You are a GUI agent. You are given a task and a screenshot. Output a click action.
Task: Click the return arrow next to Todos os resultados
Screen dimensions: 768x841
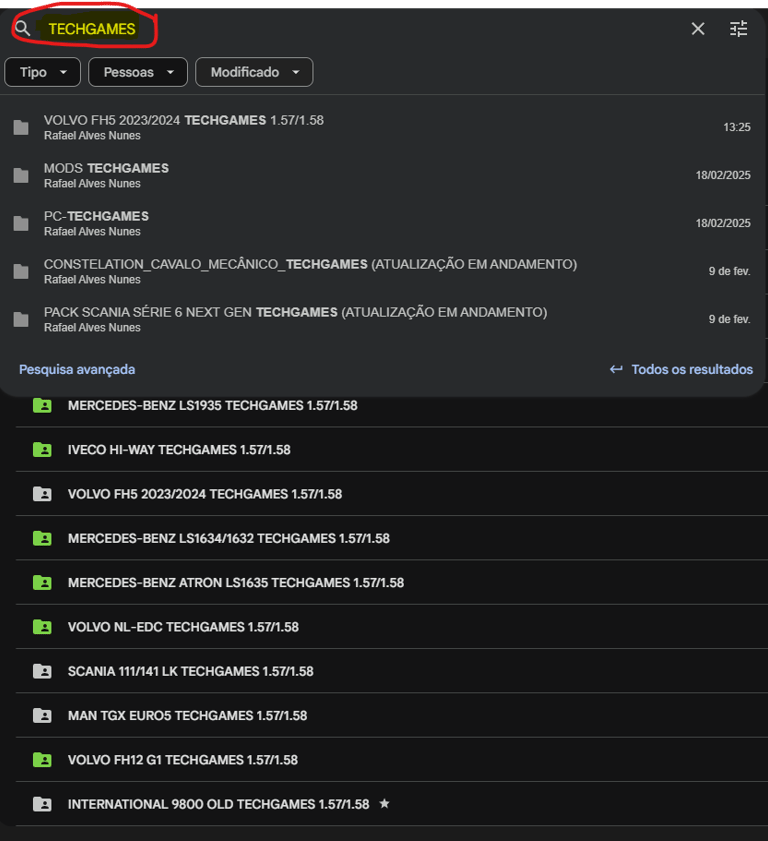click(x=616, y=369)
